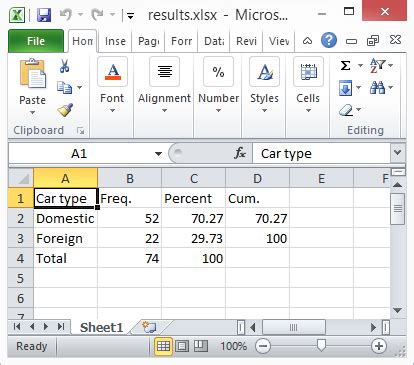Click the Clear eraser icon
Image resolution: width=414 pixels, height=365 pixels.
pos(346,110)
